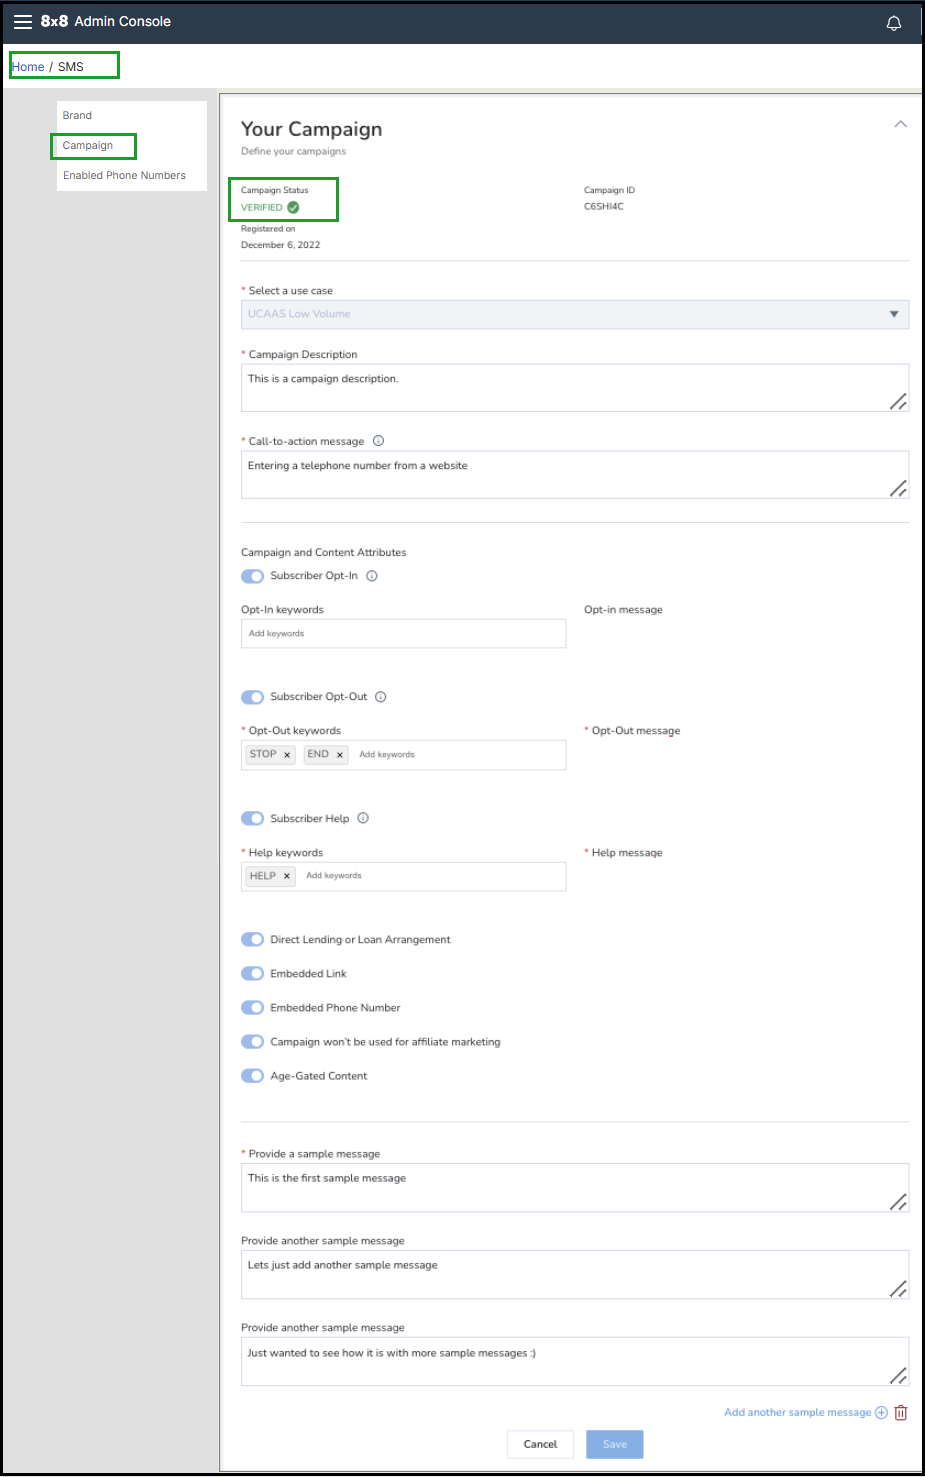925x1477 pixels.
Task: Toggle the Age-Gated Content switch
Action: coord(252,1076)
